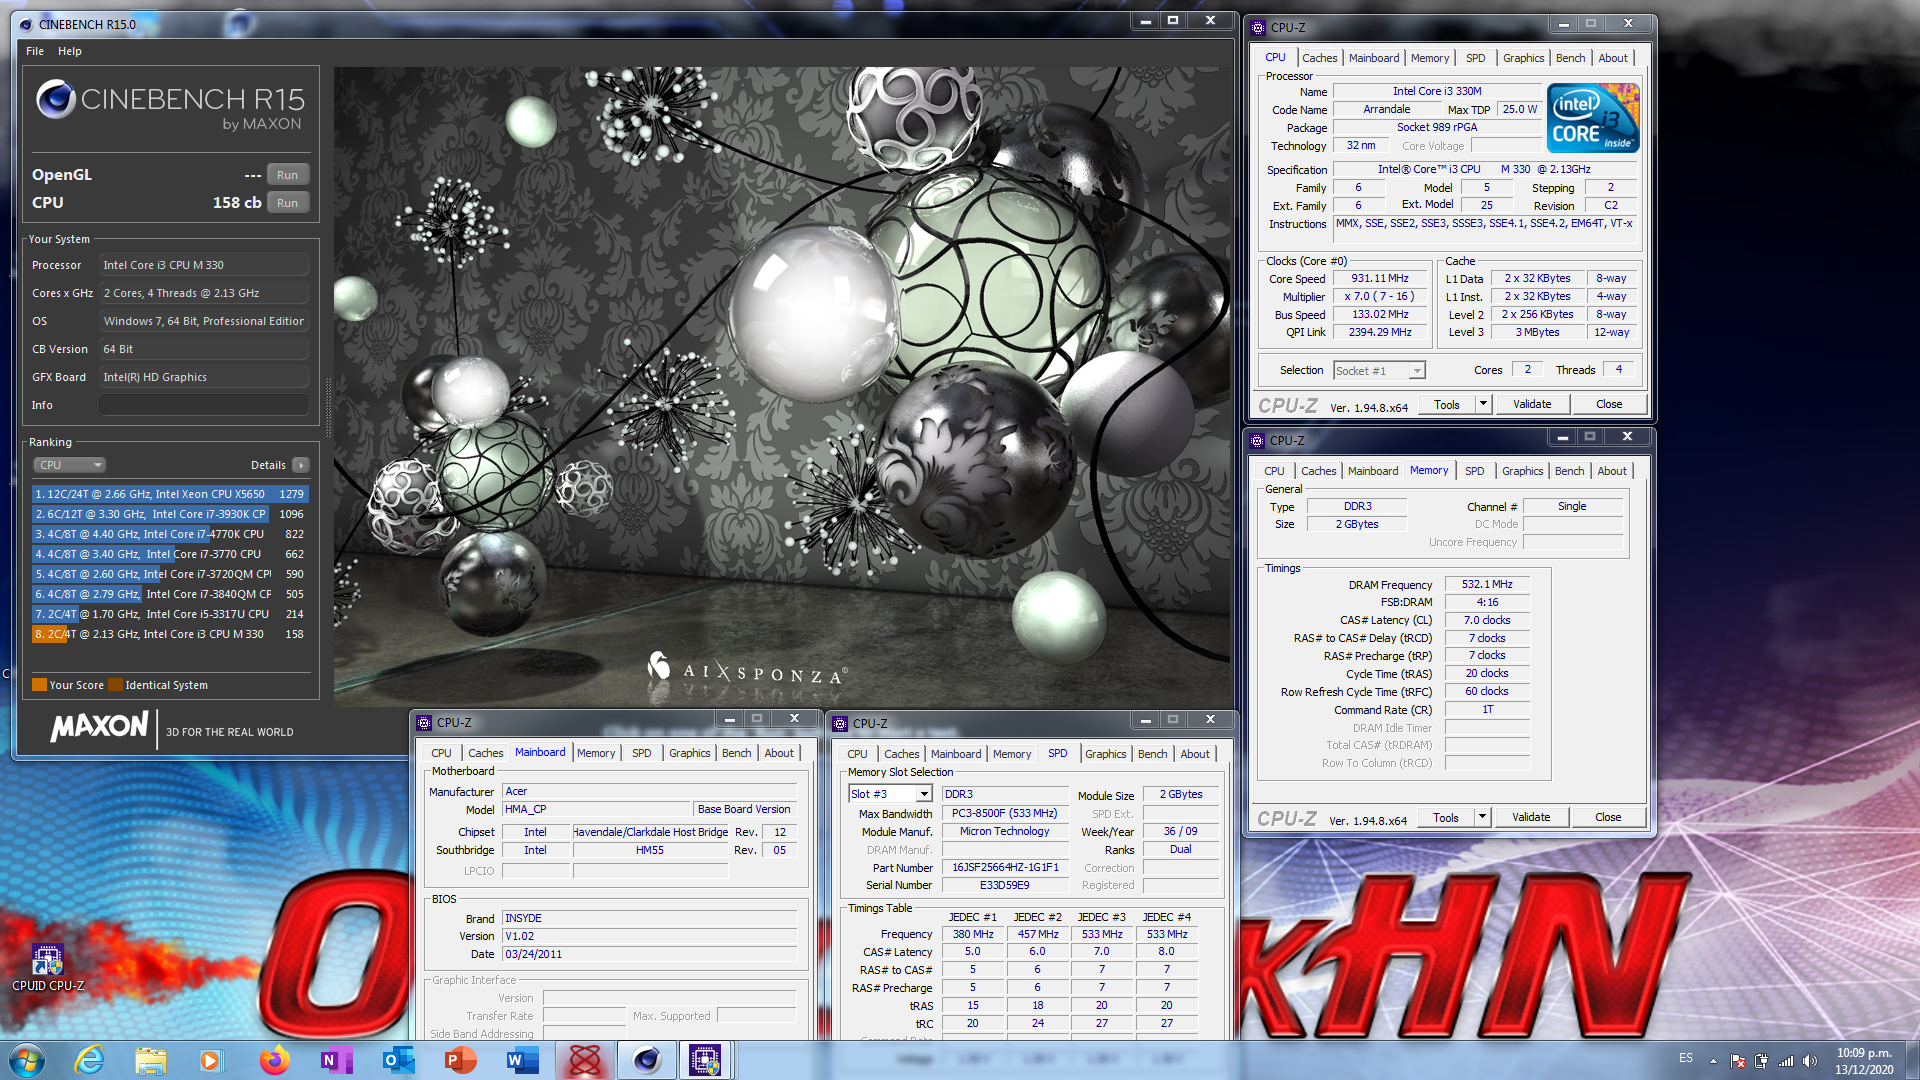
Task: Click the Part Number field 16JSF25664HZ-1G1F1
Action: click(1005, 868)
